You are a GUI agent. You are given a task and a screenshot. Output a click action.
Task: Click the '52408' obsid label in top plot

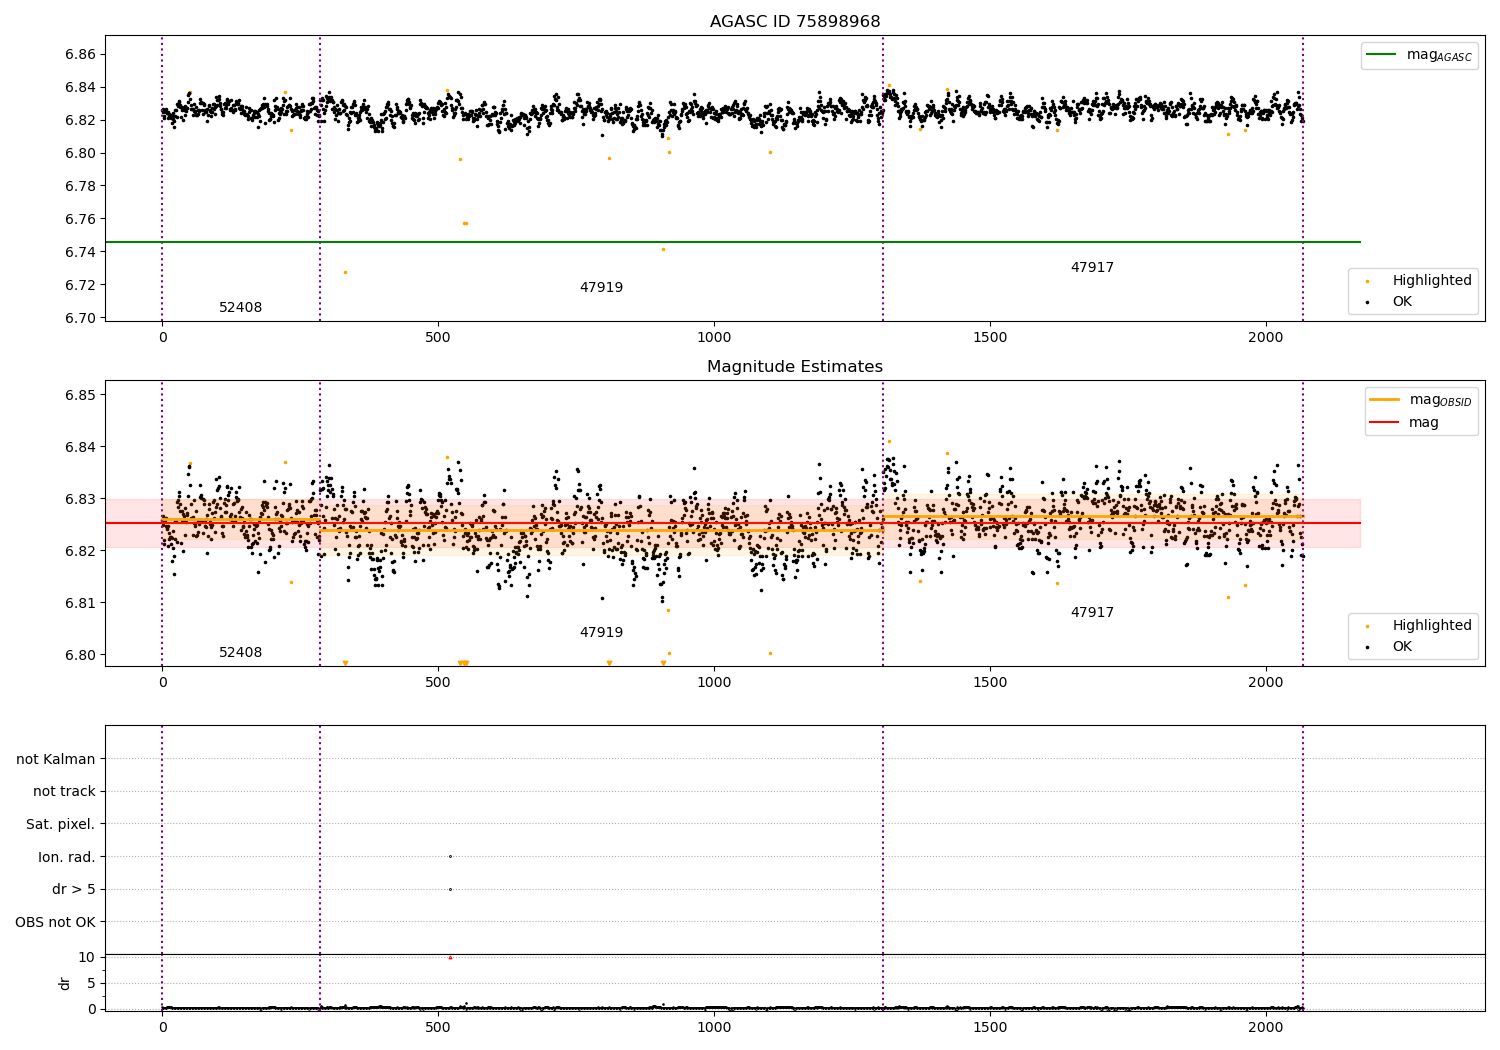tap(240, 308)
